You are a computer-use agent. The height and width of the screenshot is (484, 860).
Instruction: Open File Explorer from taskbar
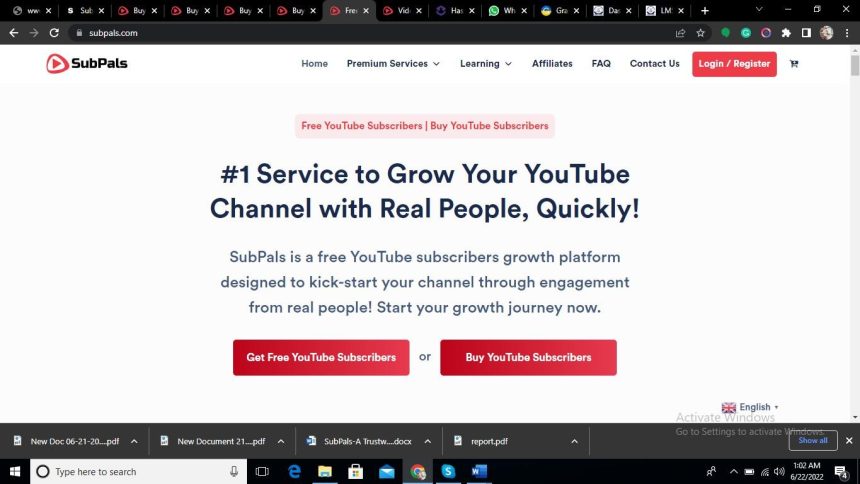(x=325, y=471)
